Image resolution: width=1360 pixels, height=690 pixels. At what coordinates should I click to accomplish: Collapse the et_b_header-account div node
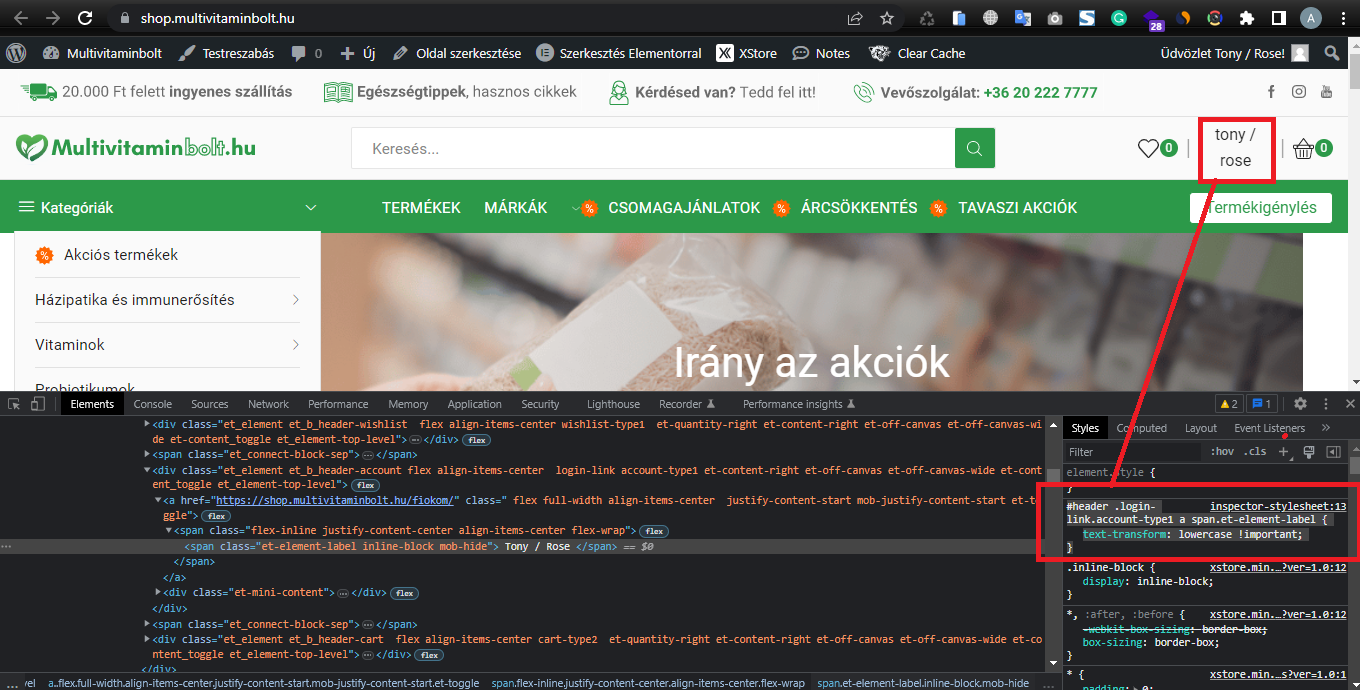click(147, 470)
